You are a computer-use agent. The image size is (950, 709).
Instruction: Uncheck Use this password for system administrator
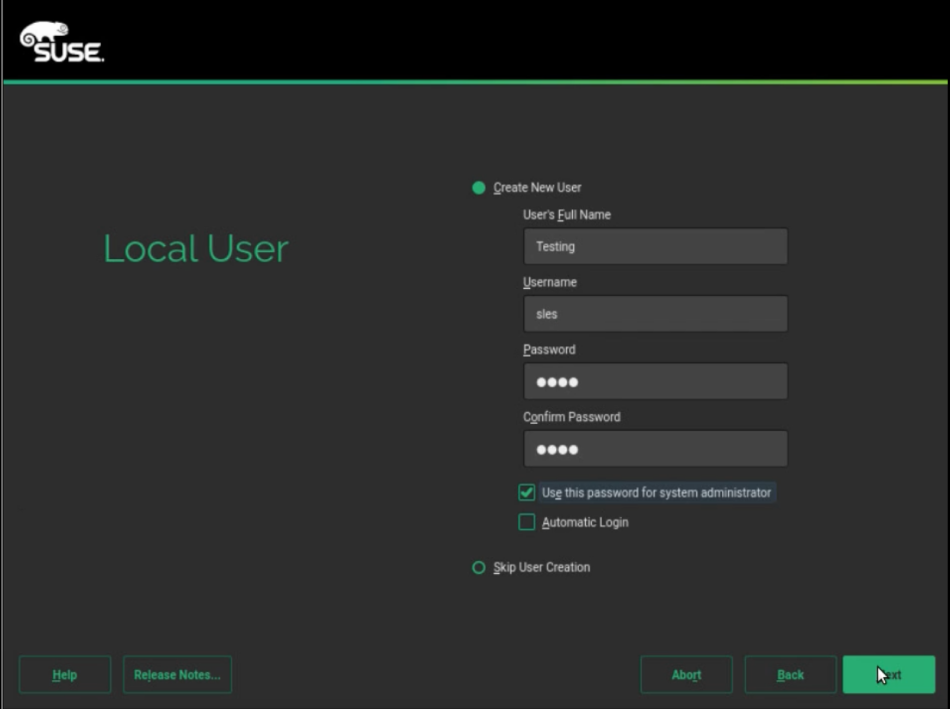tap(527, 492)
